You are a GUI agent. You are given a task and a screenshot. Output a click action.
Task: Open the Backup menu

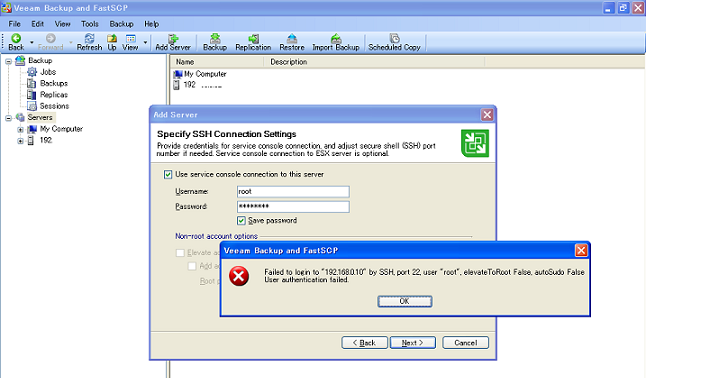tap(121, 24)
